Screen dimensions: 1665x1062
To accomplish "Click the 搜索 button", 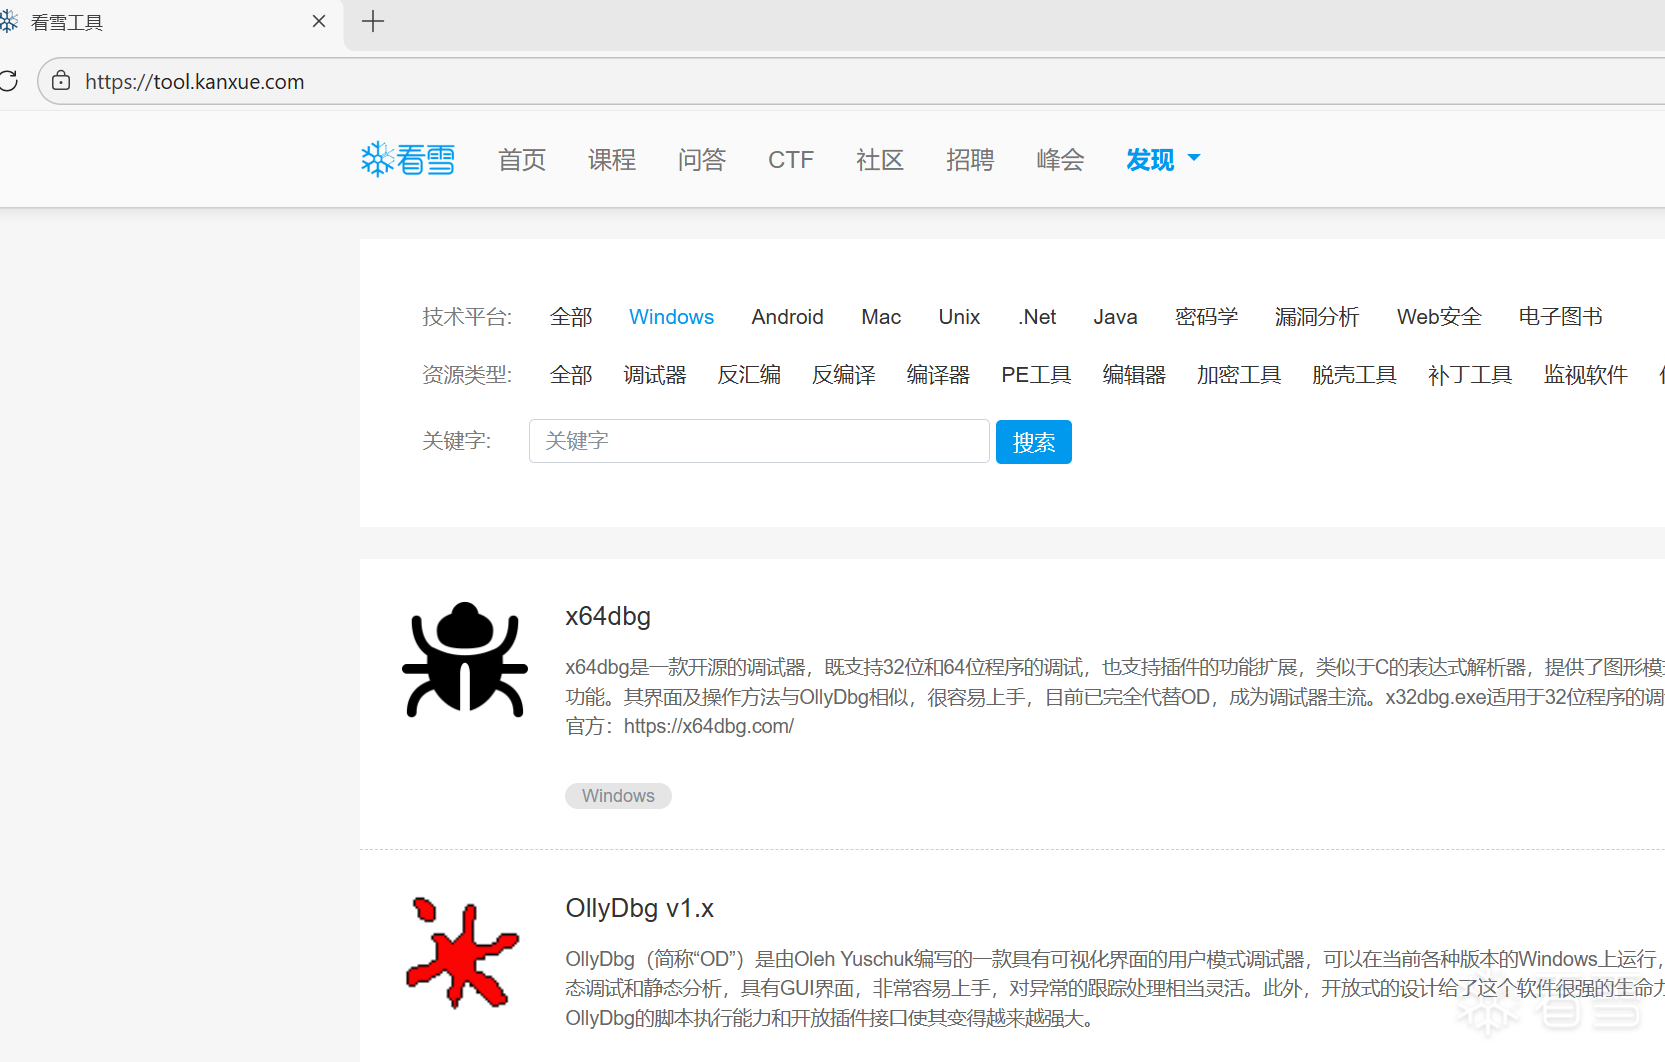I will [x=1034, y=442].
